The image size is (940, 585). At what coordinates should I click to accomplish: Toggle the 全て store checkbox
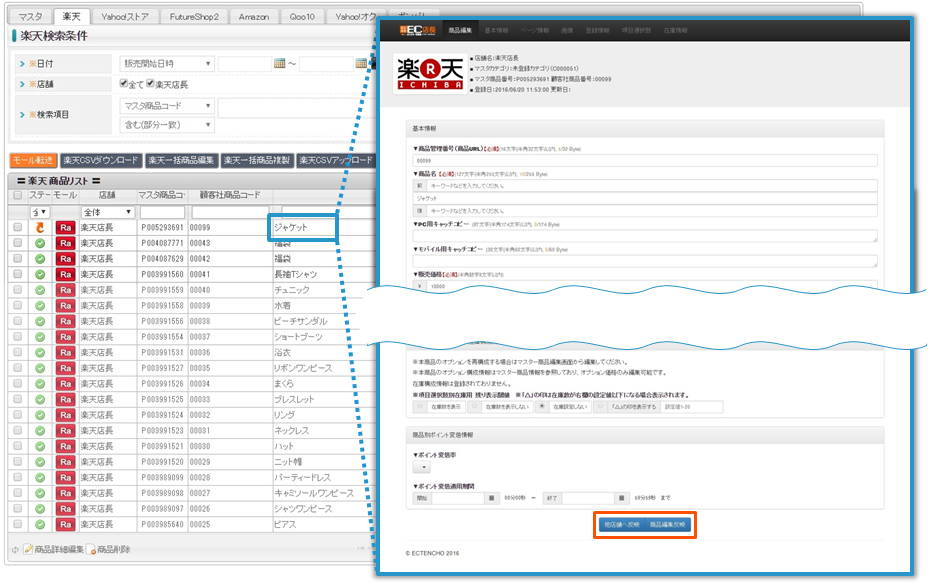pos(123,83)
